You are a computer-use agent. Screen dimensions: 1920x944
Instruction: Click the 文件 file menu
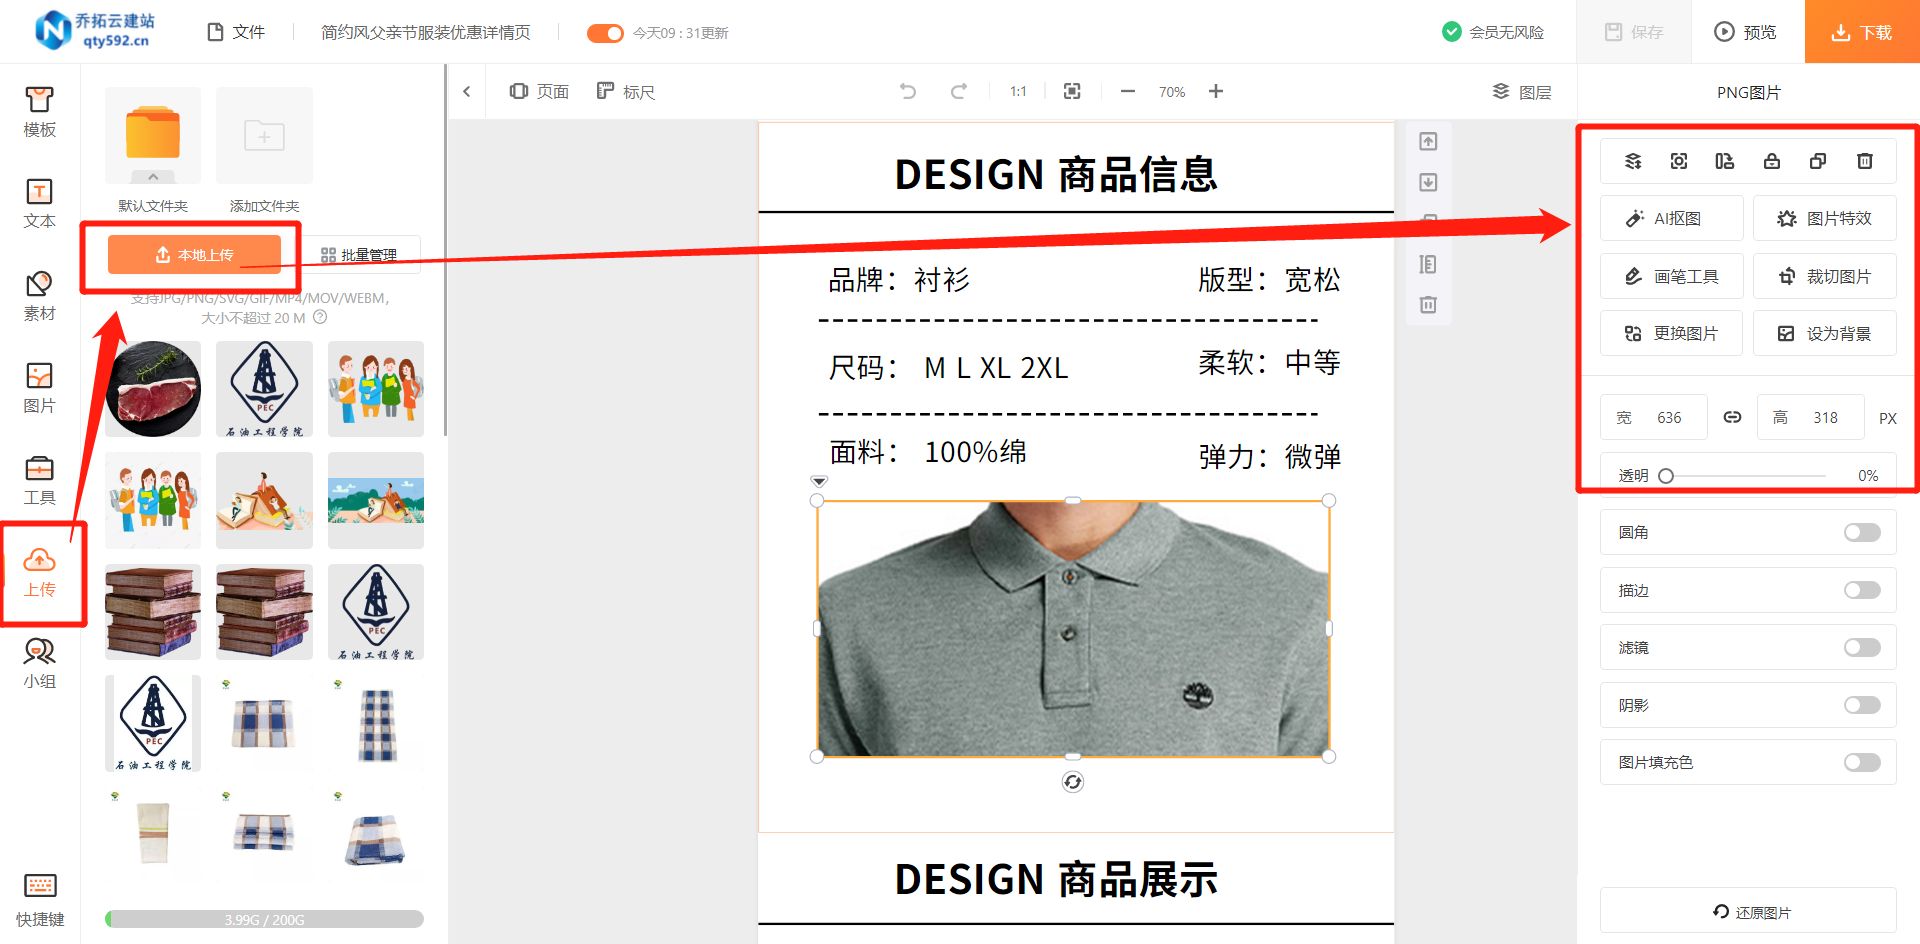236,32
